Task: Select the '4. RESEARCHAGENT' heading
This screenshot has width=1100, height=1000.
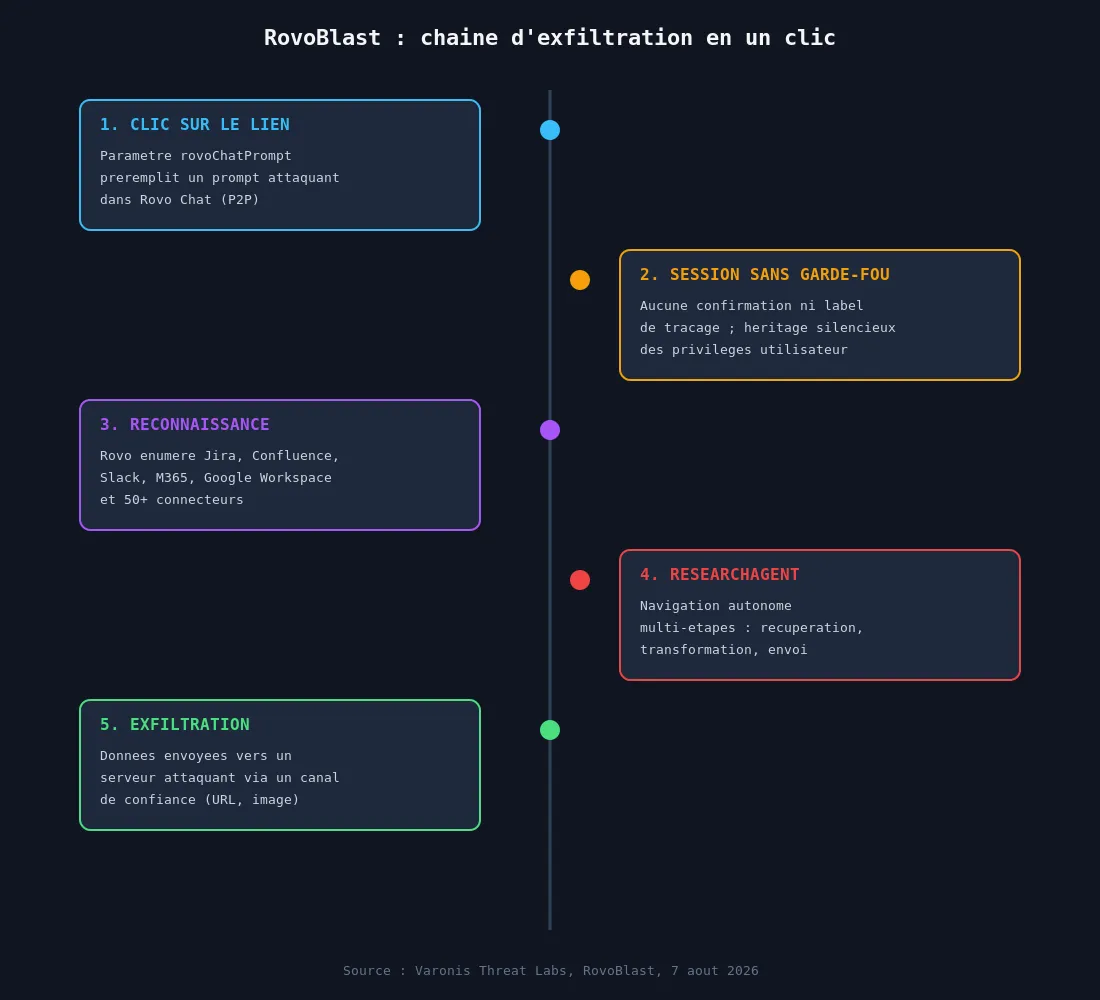Action: (719, 575)
